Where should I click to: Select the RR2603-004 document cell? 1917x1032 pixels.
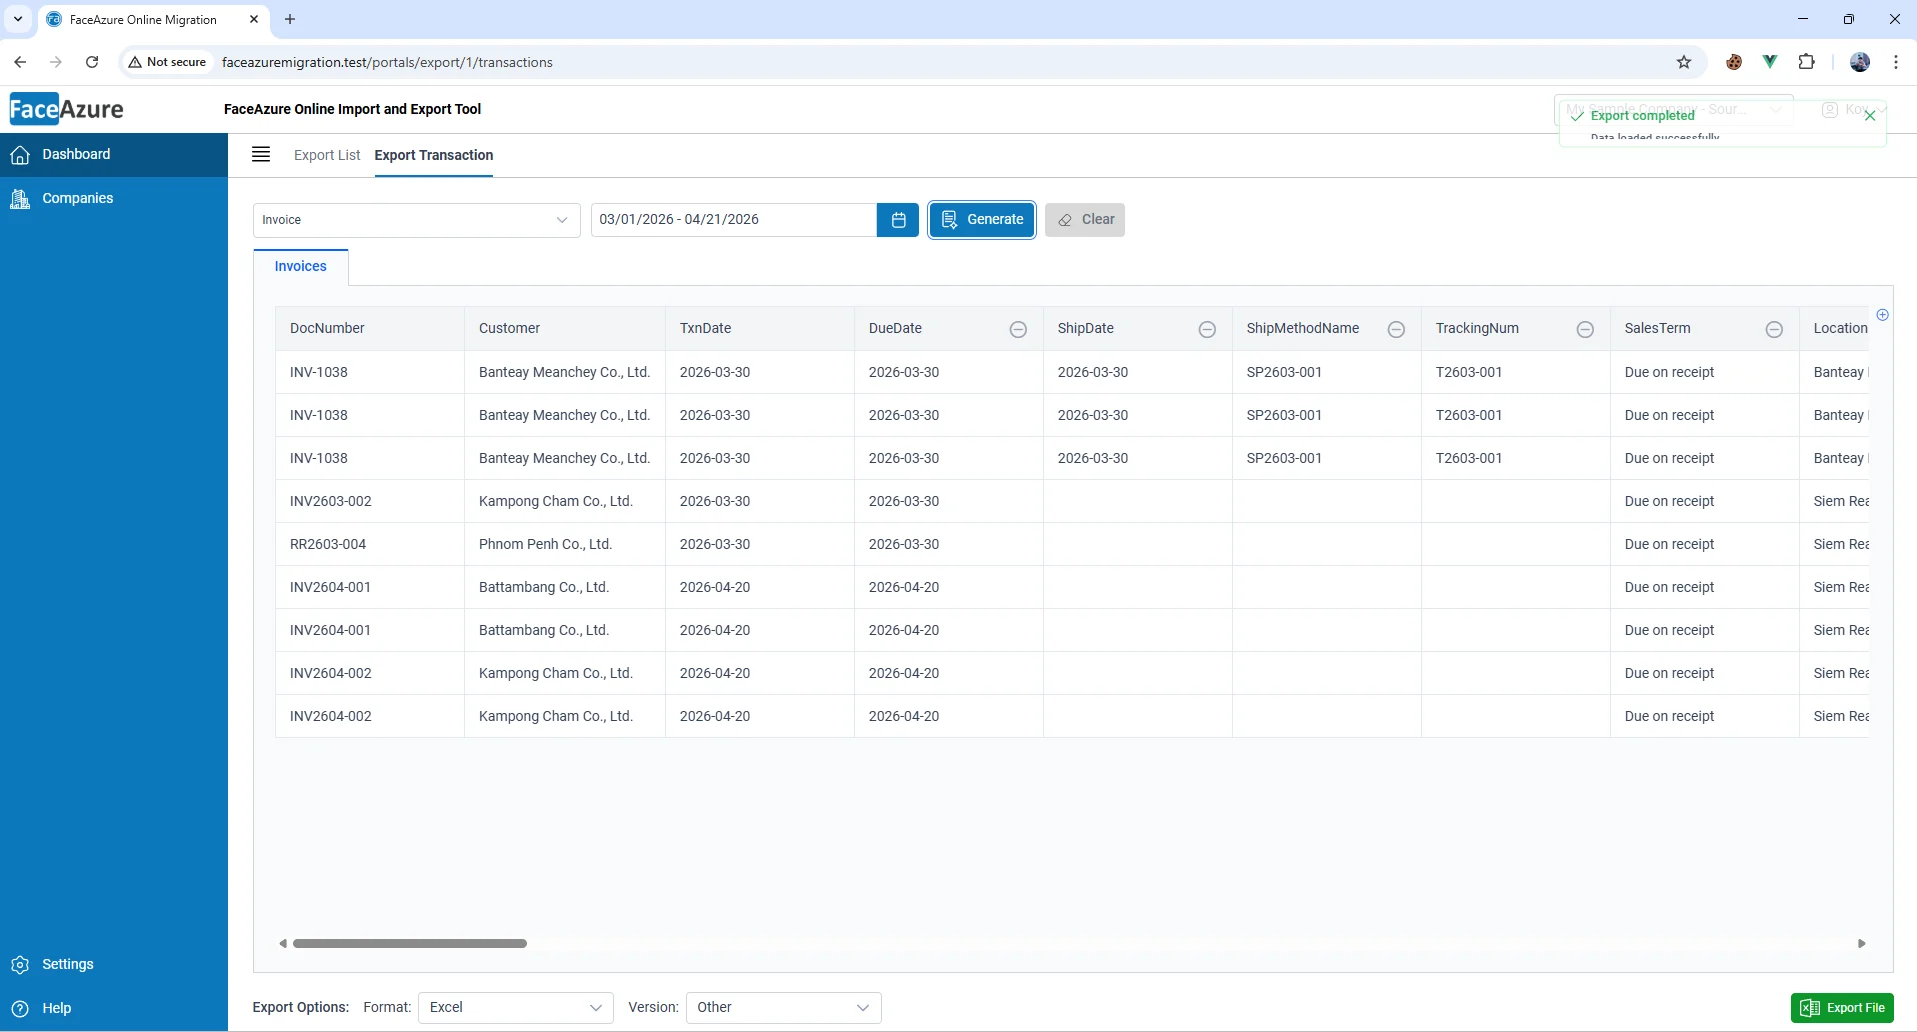click(x=370, y=544)
